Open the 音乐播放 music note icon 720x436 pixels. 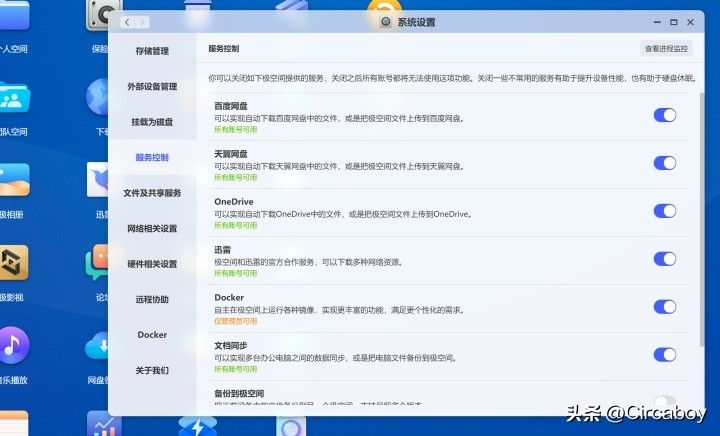(x=14, y=345)
